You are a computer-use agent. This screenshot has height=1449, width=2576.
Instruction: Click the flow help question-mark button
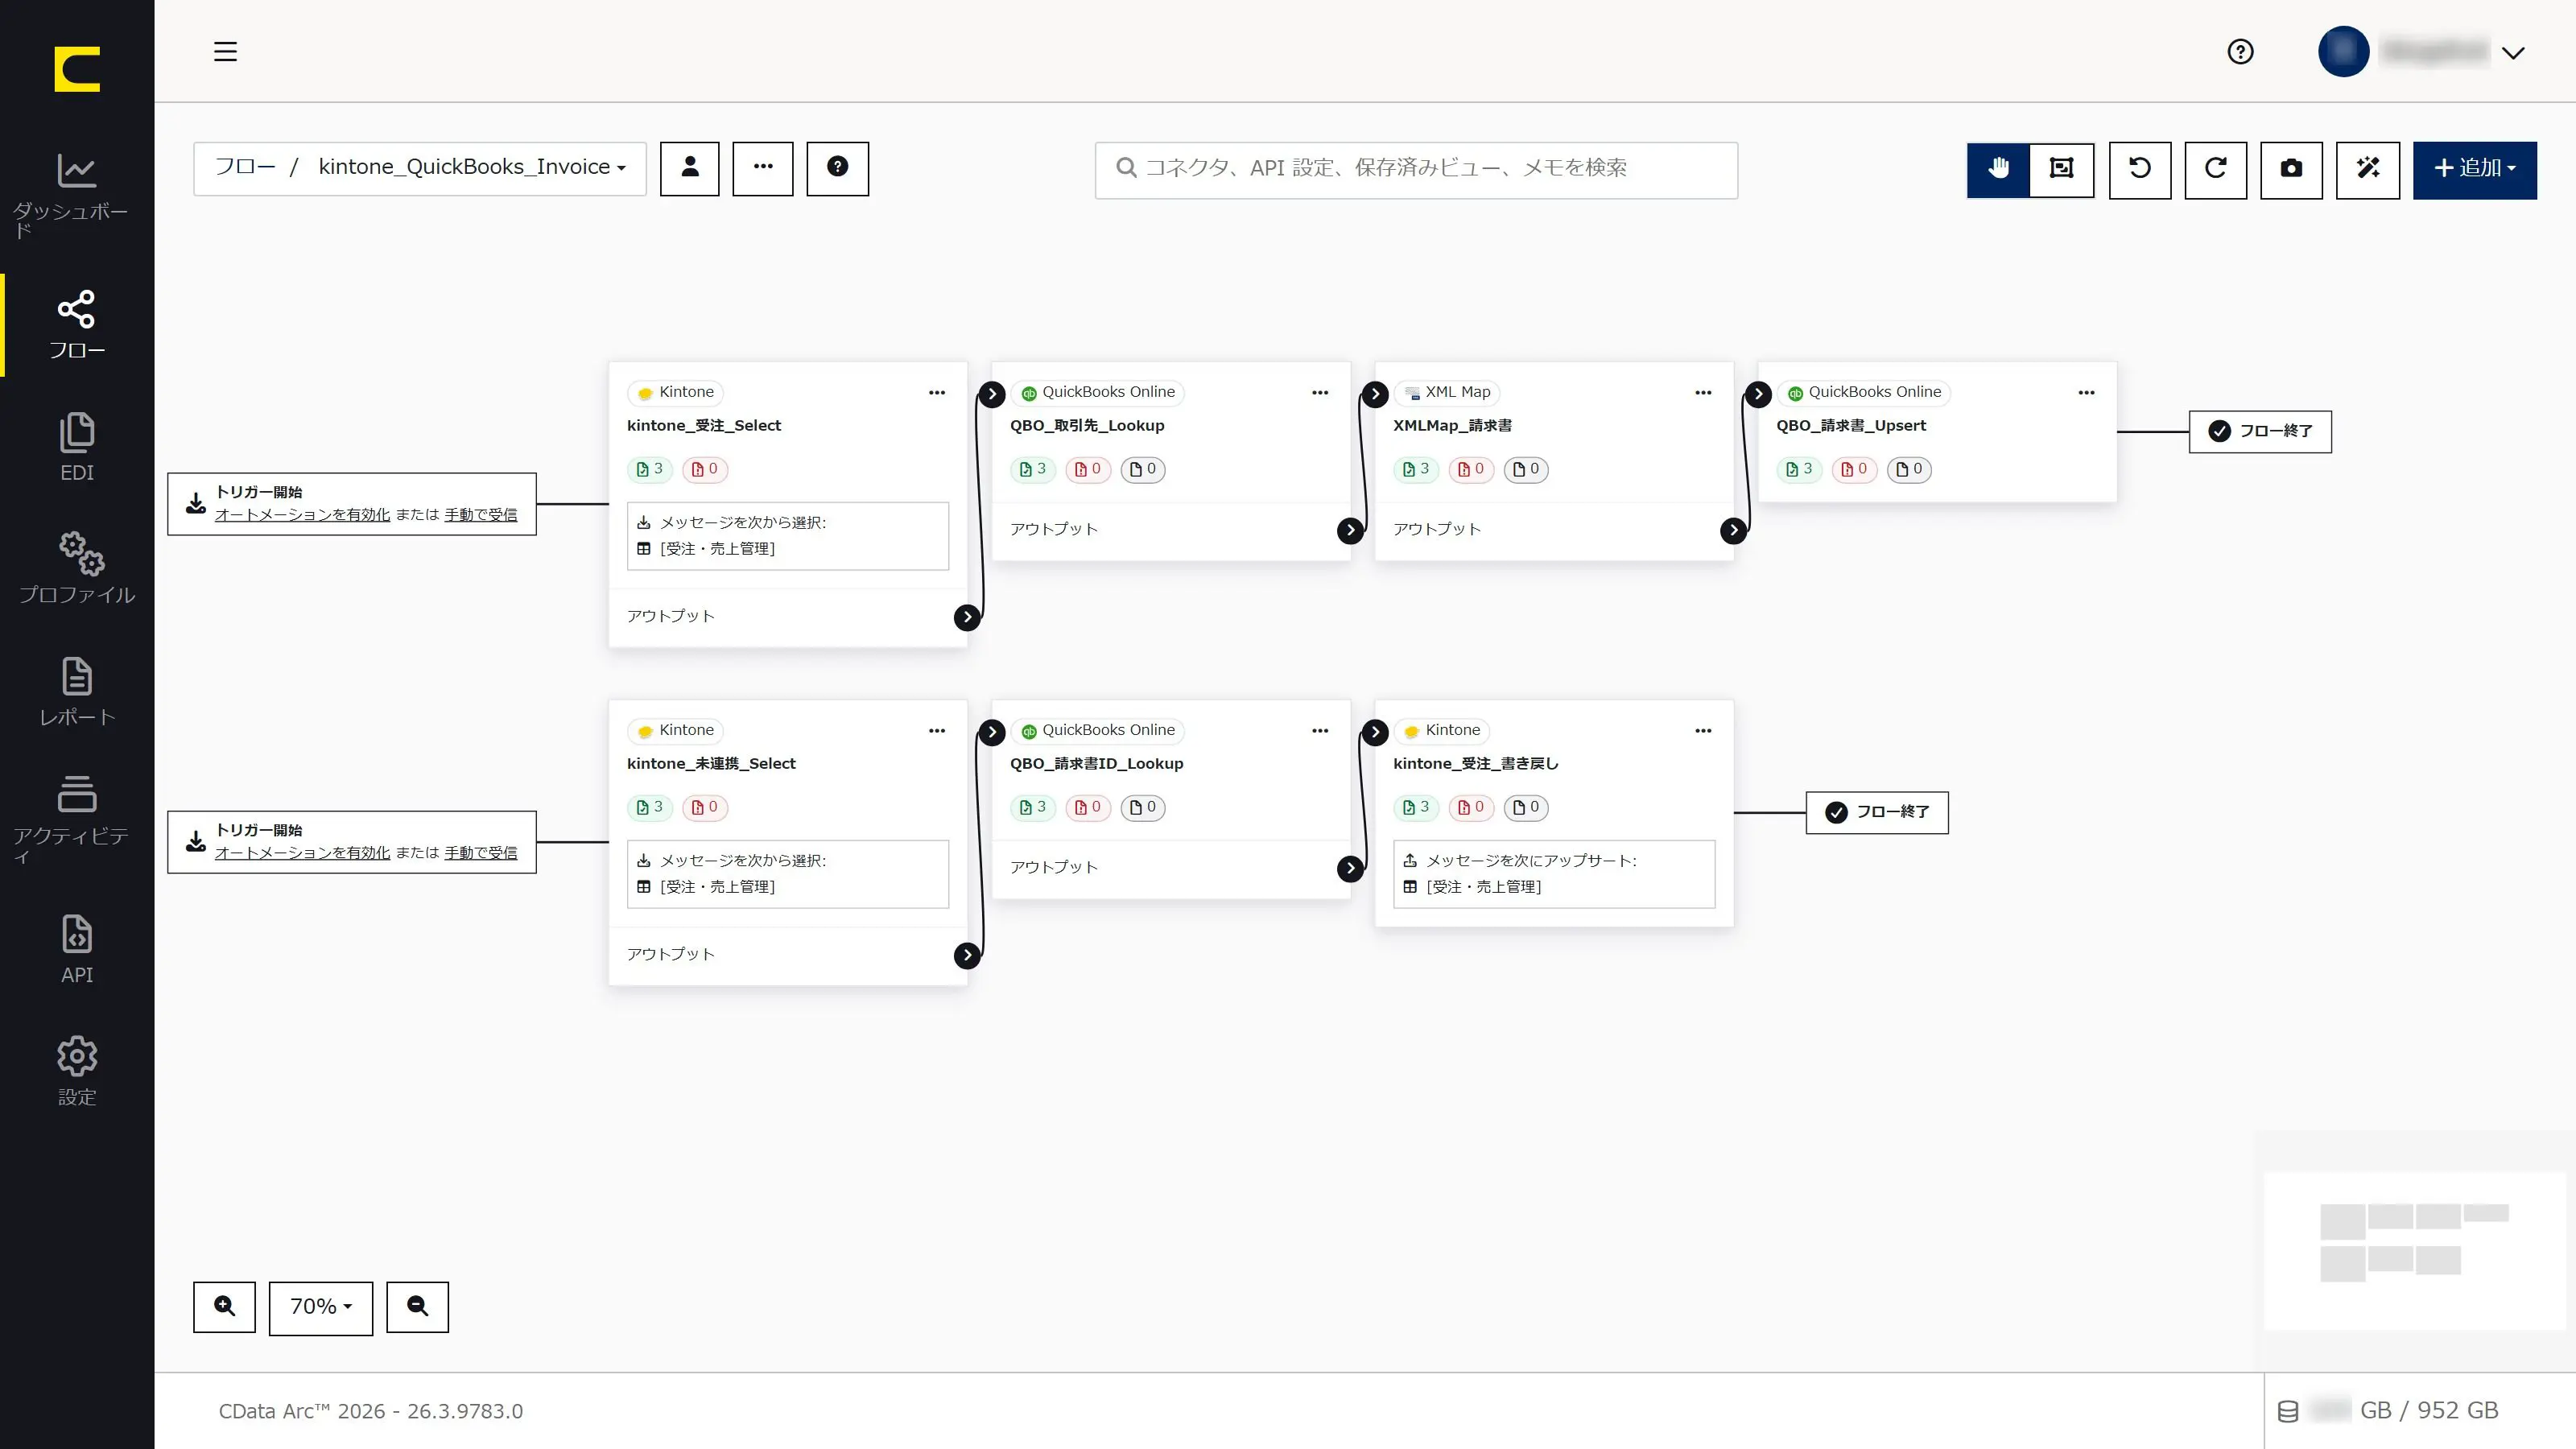point(838,168)
